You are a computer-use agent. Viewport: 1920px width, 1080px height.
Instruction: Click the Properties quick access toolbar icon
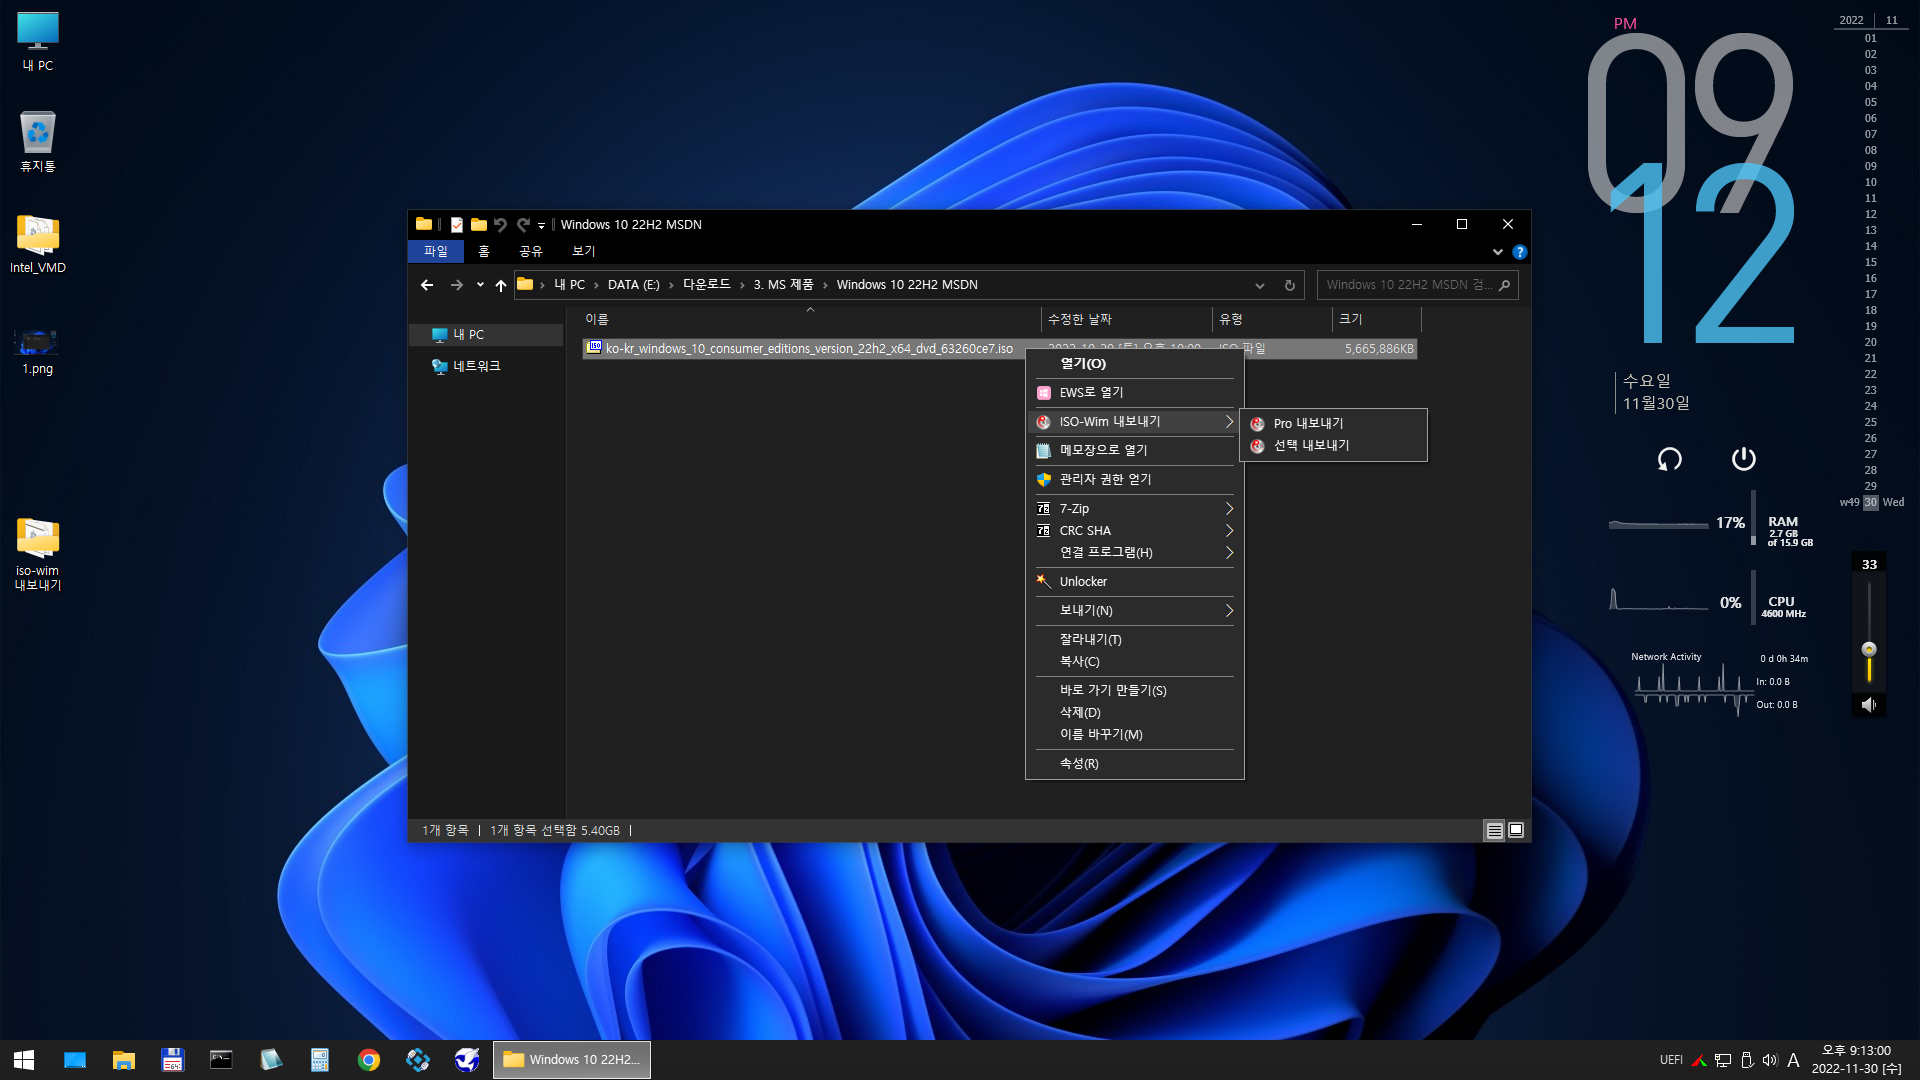point(456,225)
